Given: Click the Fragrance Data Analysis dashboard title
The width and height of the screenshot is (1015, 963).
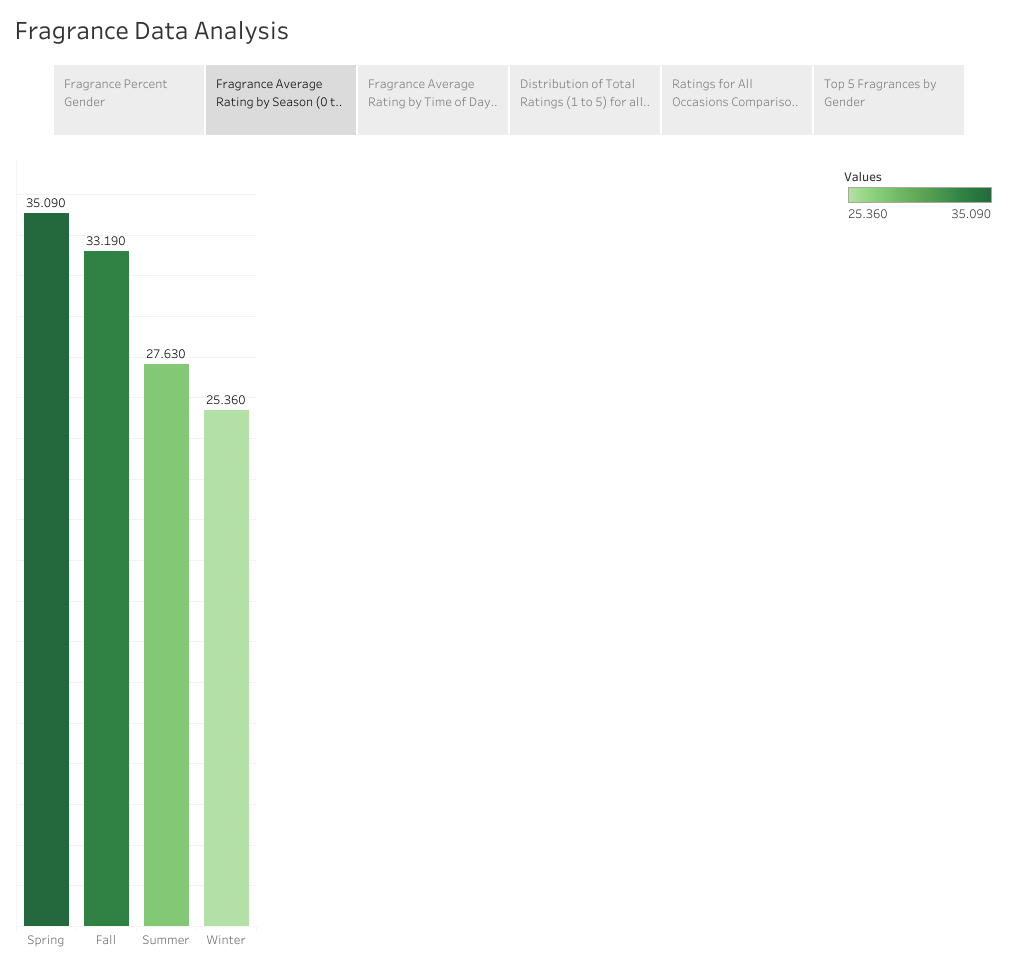Looking at the screenshot, I should (151, 31).
